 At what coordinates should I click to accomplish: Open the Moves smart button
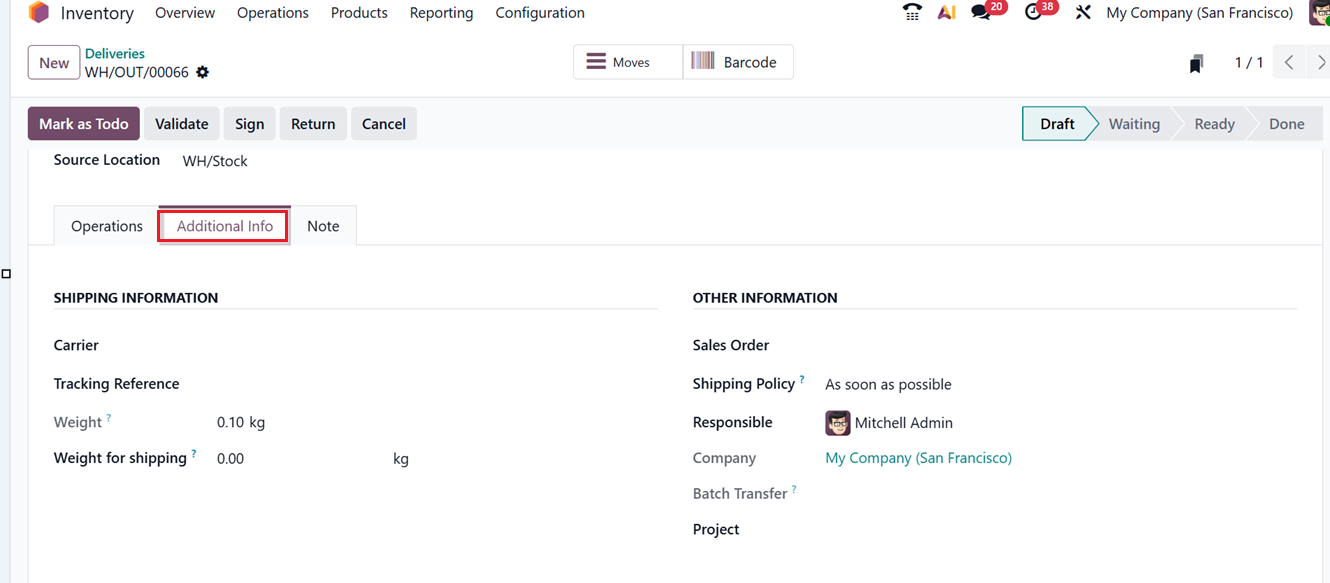(627, 61)
